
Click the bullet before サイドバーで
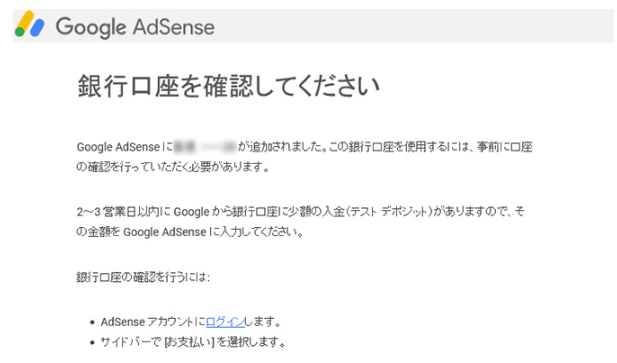(92, 343)
